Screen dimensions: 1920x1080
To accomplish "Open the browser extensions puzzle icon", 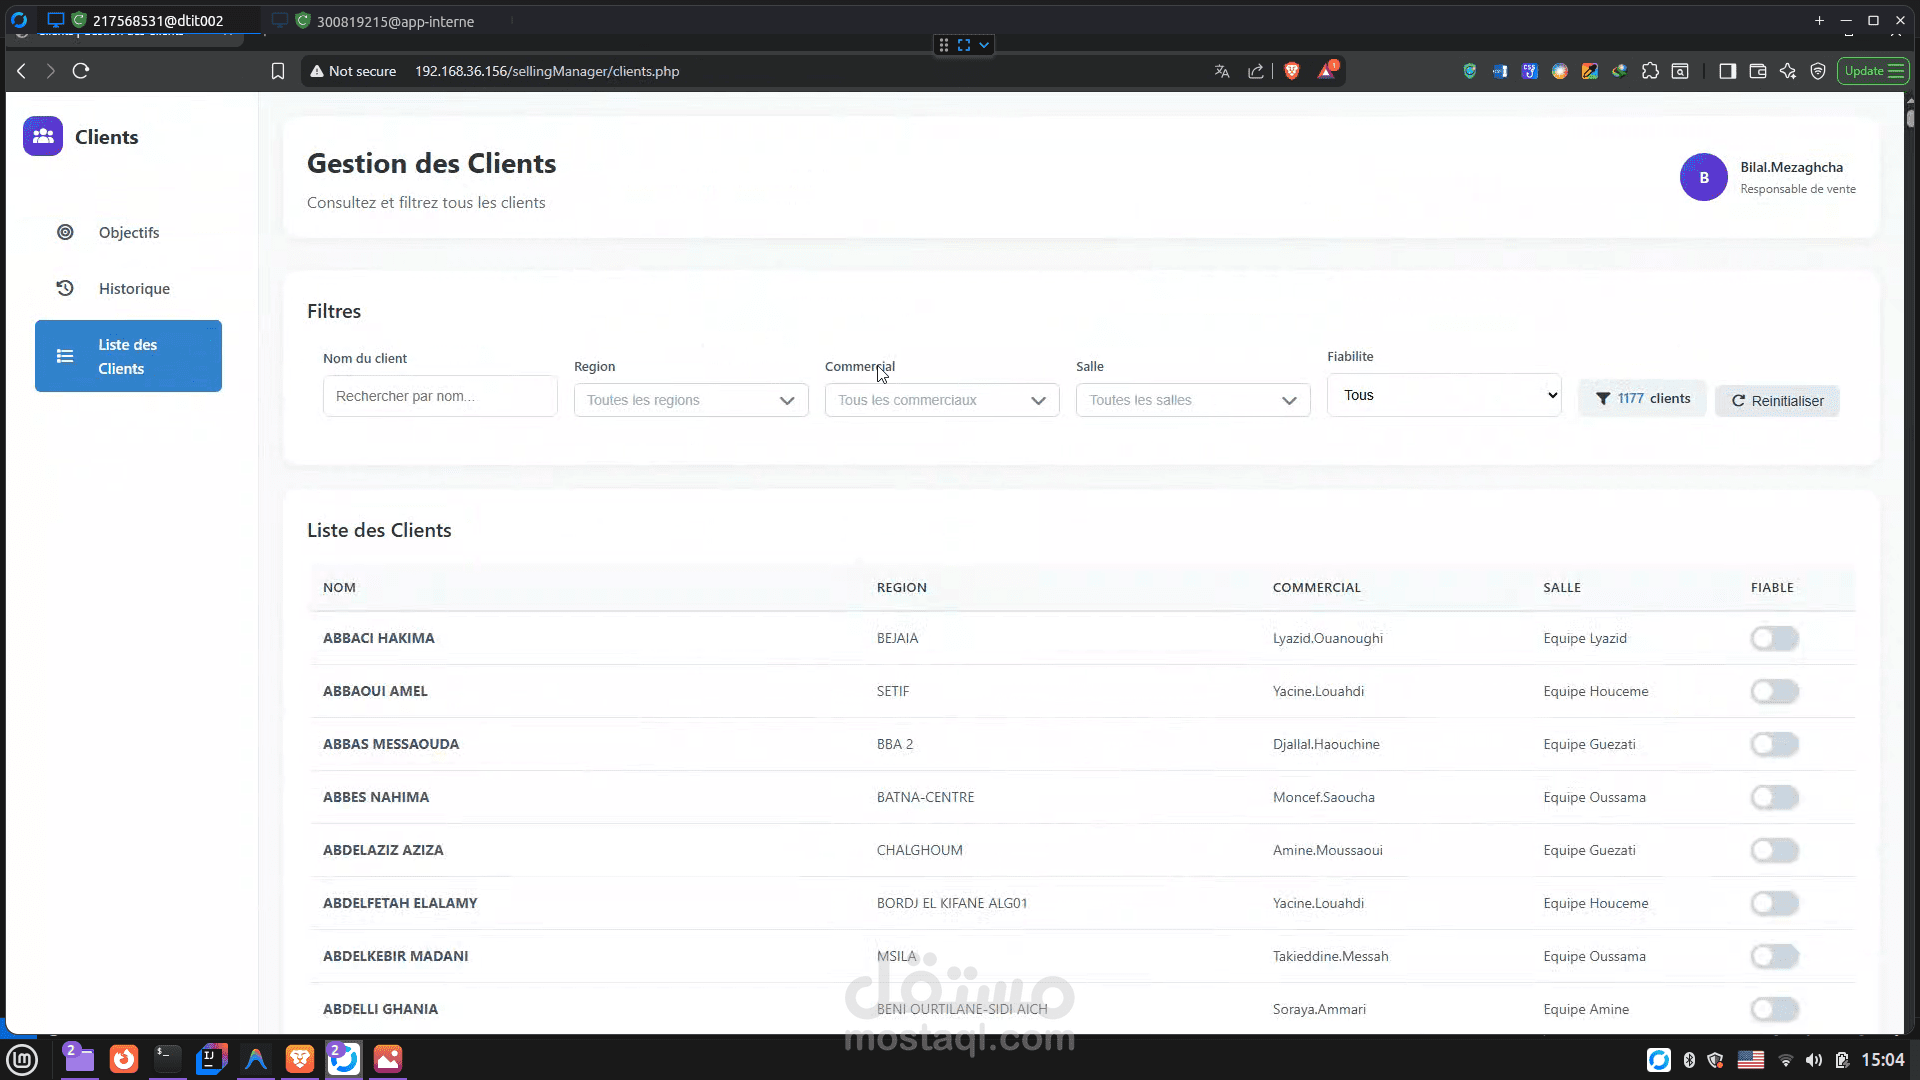I will click(x=1650, y=71).
